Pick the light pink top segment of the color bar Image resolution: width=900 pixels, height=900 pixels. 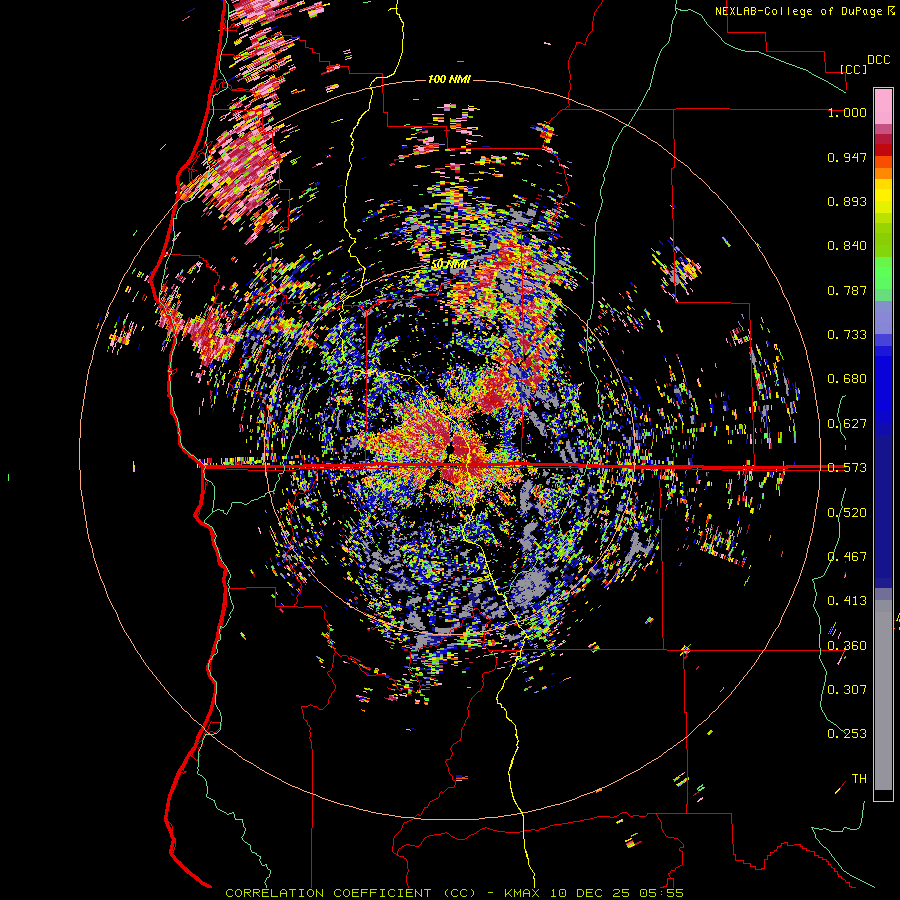pos(883,106)
